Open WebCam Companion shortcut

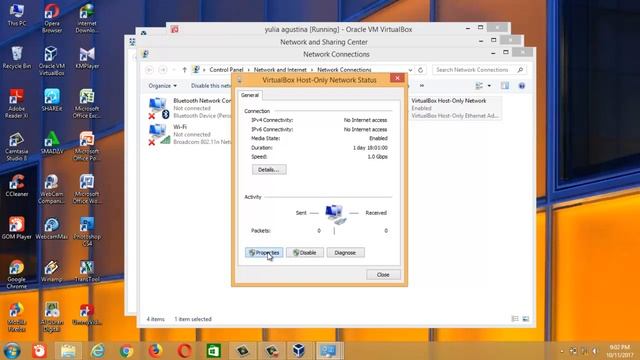click(52, 189)
